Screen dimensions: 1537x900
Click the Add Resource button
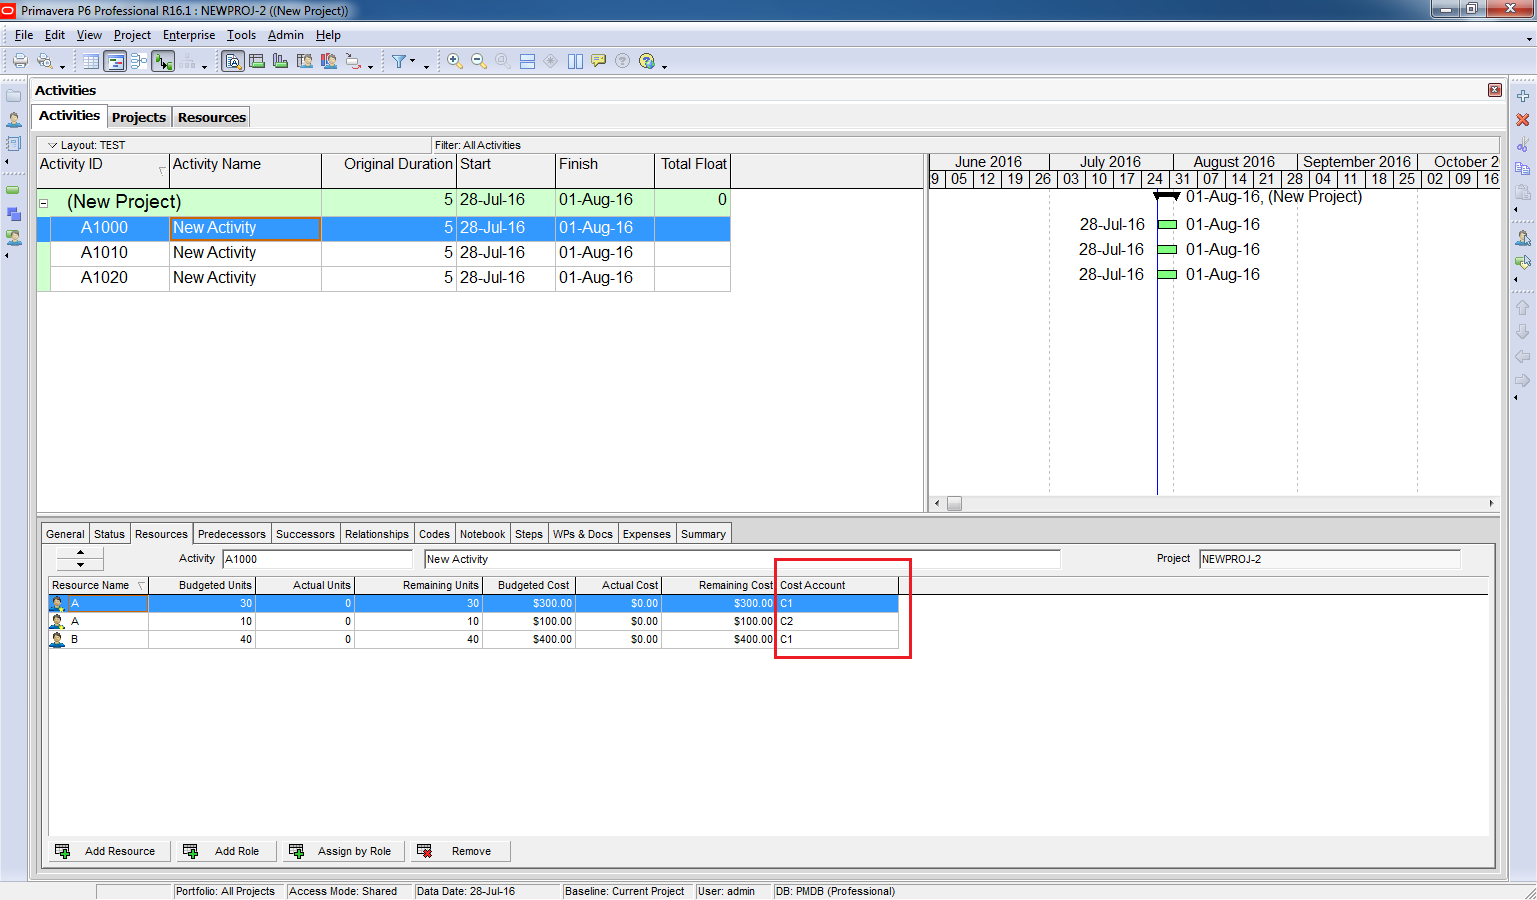[x=109, y=851]
